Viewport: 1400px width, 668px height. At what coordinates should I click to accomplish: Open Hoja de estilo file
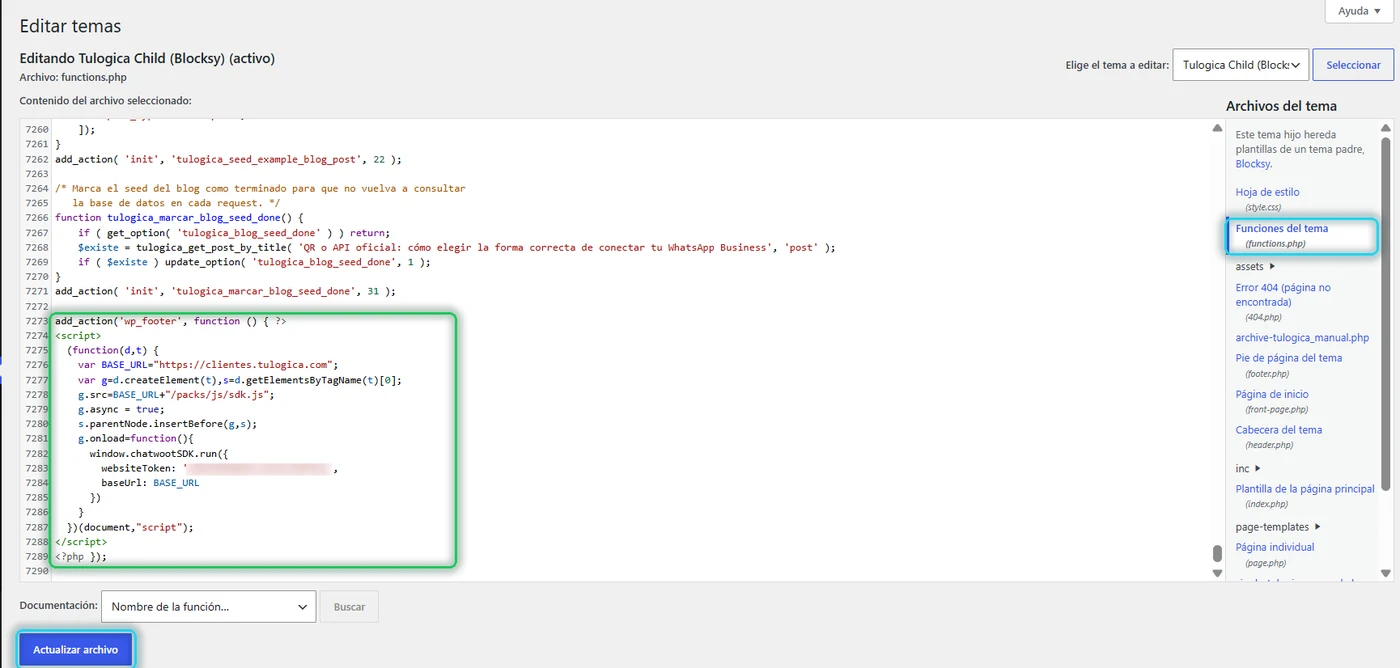[x=1267, y=192]
